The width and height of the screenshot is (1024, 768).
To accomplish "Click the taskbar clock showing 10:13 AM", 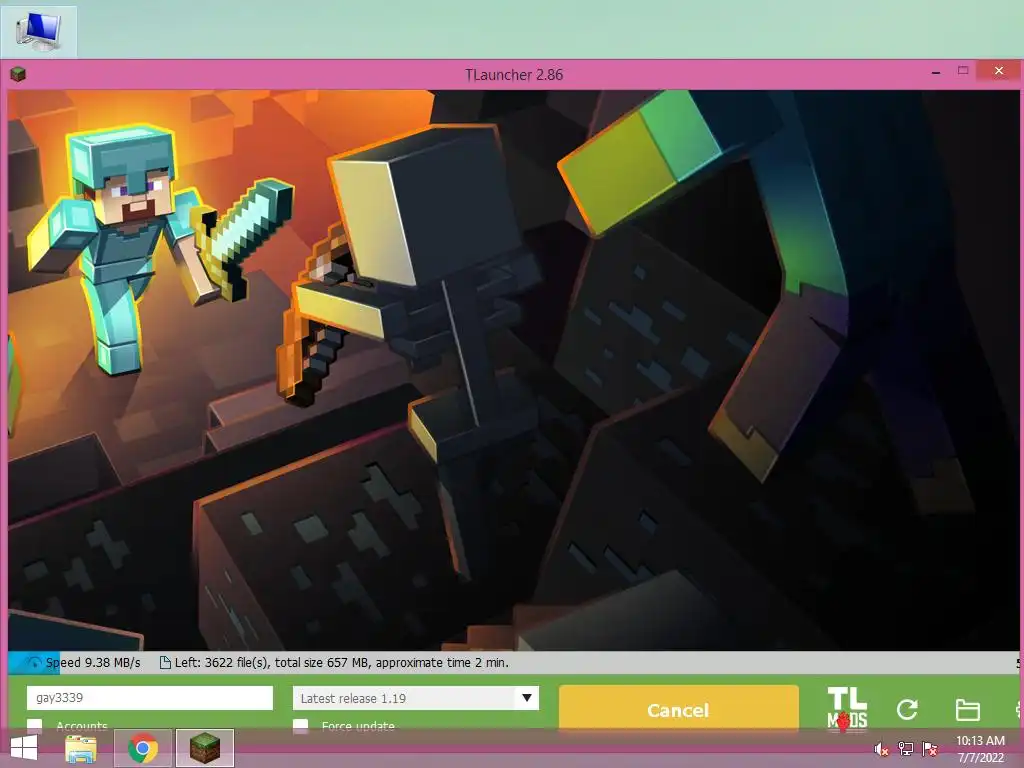I will (980, 749).
